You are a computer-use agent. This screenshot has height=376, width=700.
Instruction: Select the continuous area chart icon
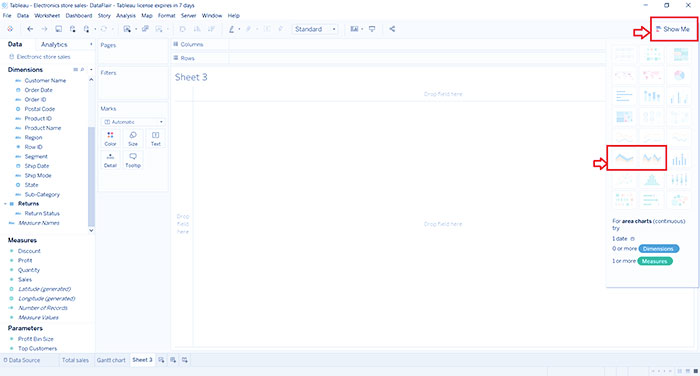tap(624, 158)
